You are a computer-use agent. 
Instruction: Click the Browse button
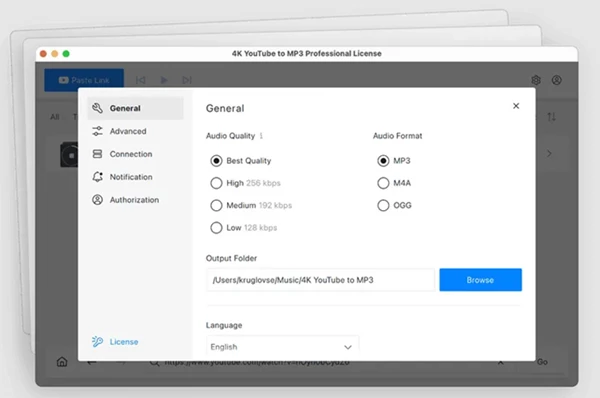[480, 280]
